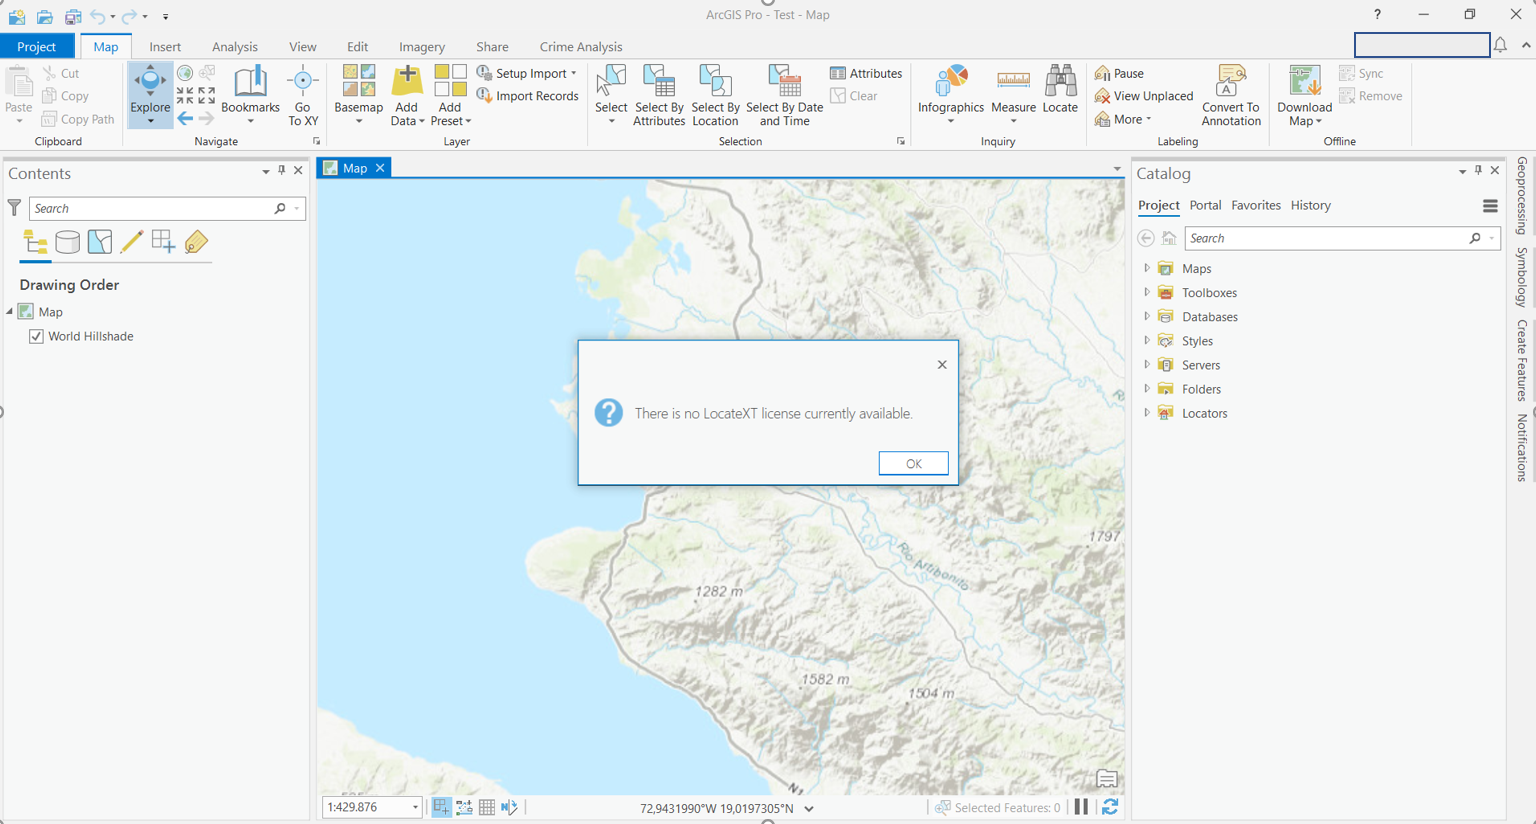Image resolution: width=1536 pixels, height=824 pixels.
Task: Uncheck the World Hillshade layer
Action: pos(37,337)
